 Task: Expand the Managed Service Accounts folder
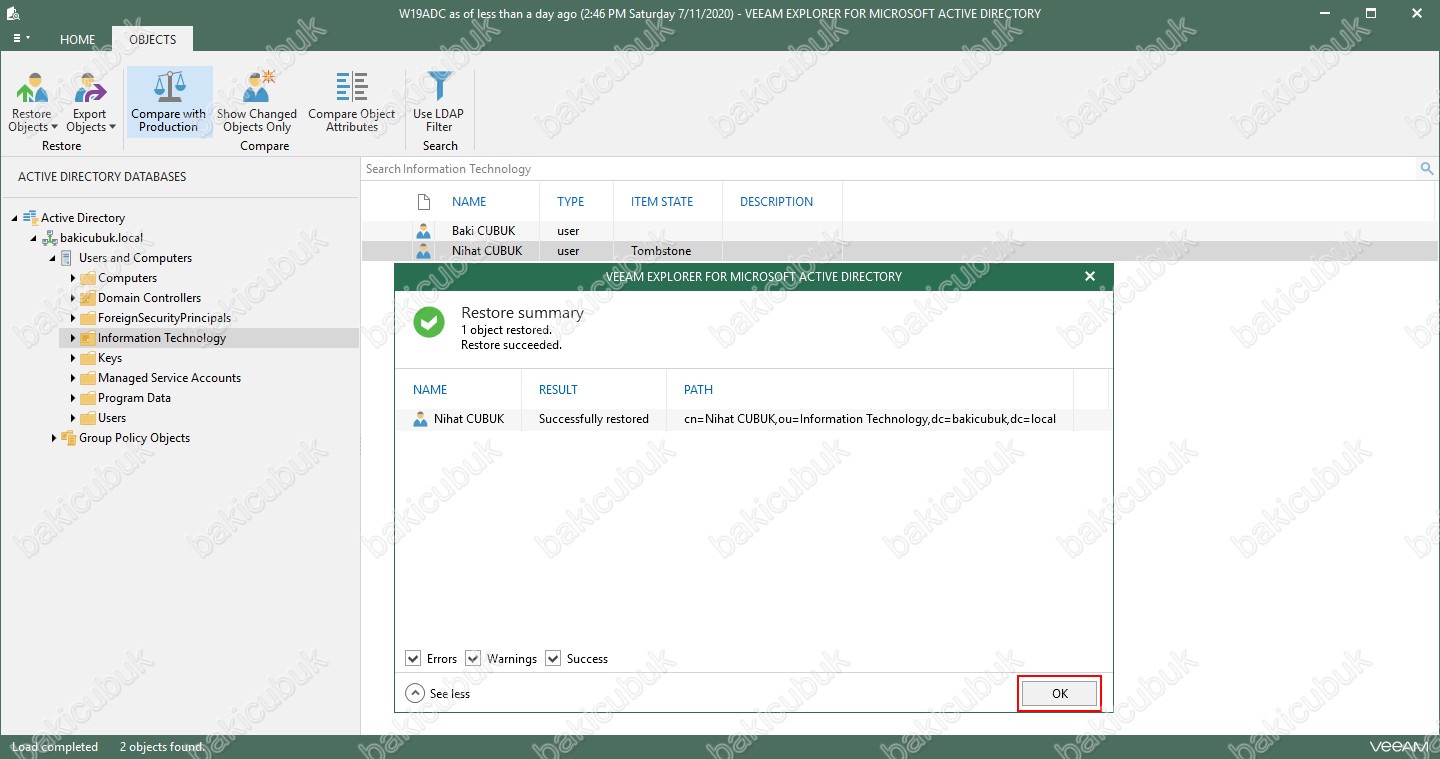73,378
